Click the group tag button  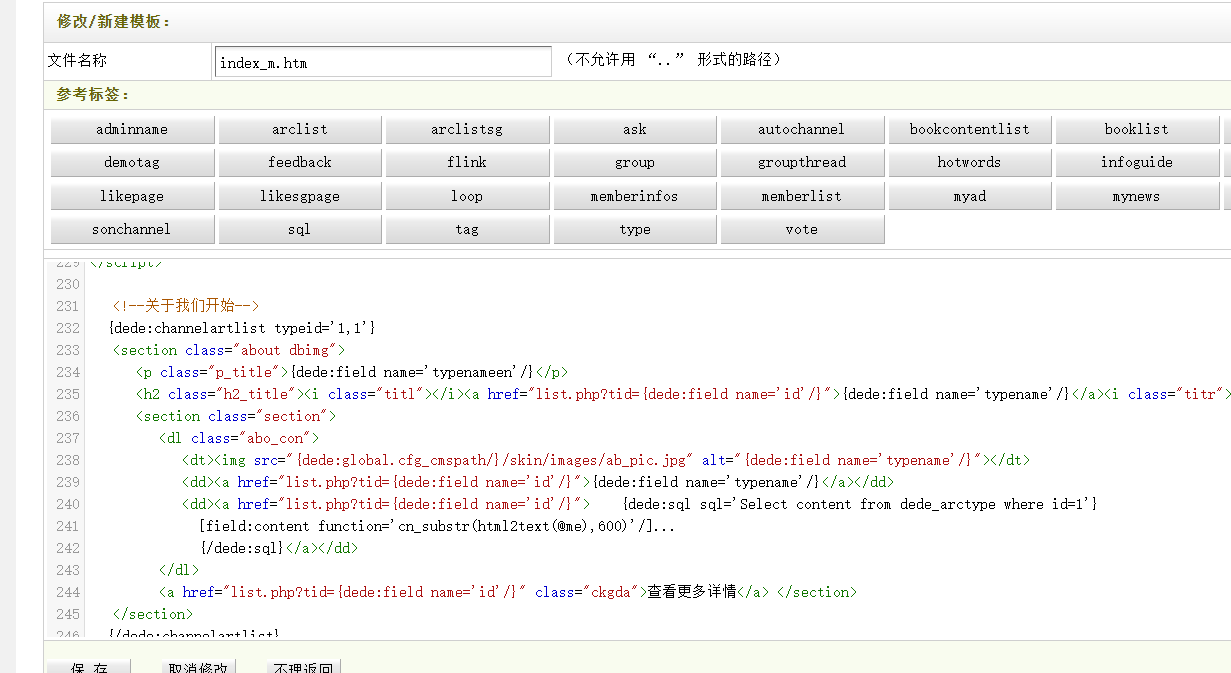tap(635, 162)
